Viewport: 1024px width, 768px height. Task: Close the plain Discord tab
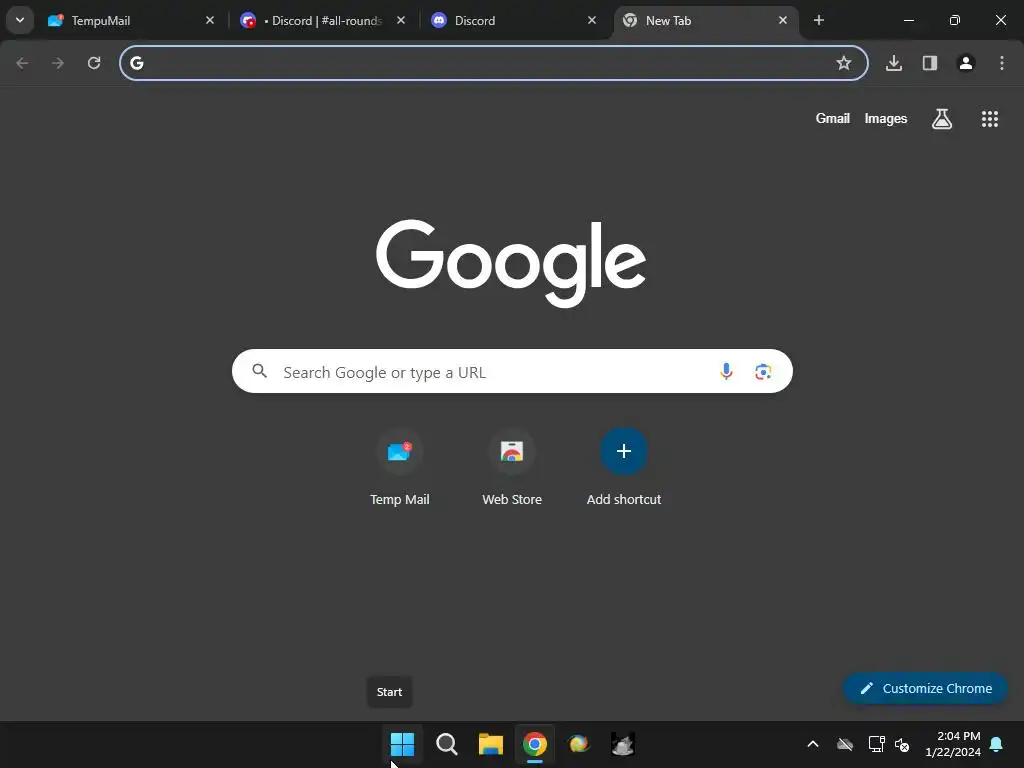pyautogui.click(x=592, y=20)
